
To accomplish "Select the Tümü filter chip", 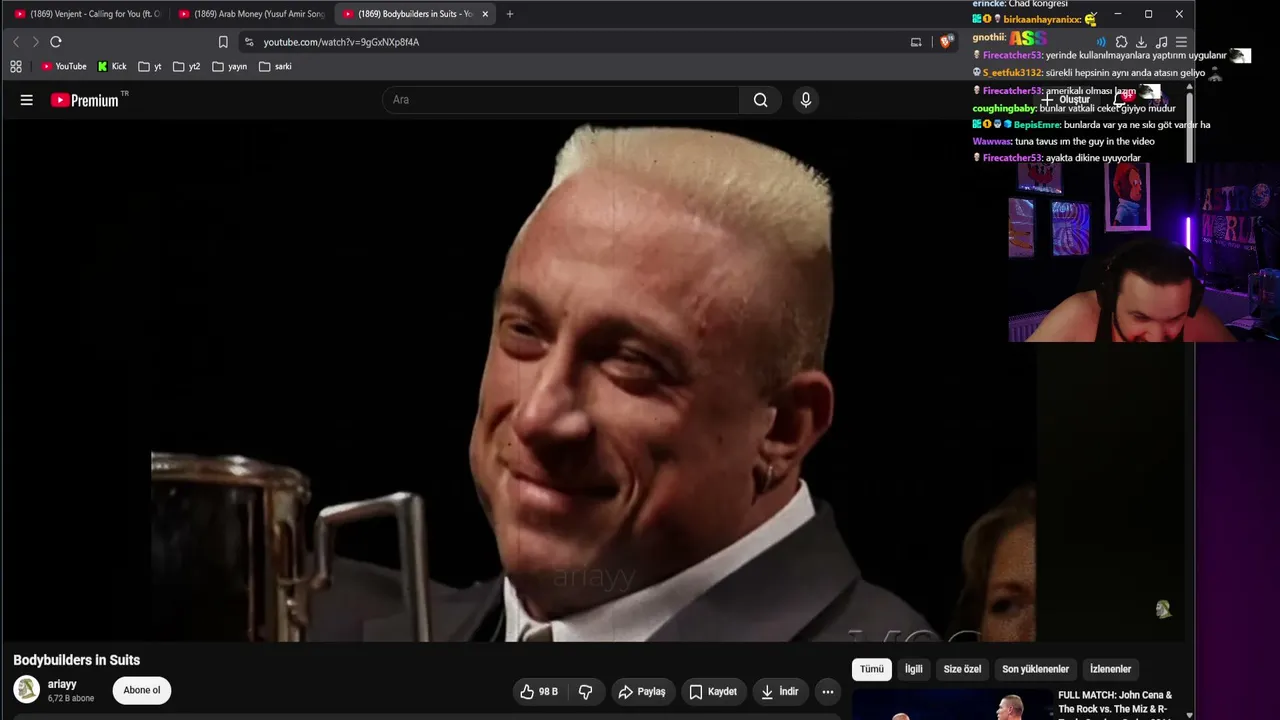I will point(872,669).
